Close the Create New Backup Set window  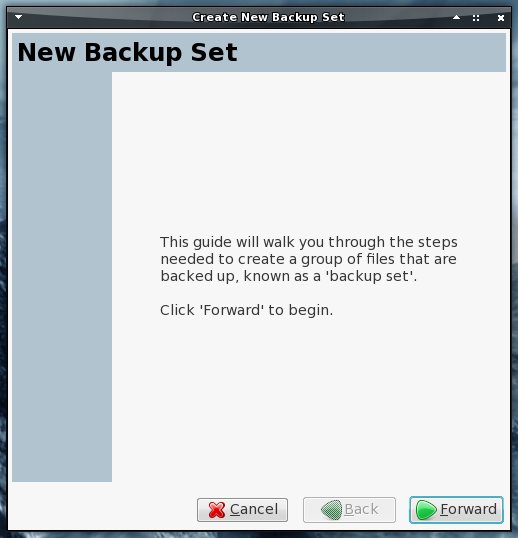point(501,18)
